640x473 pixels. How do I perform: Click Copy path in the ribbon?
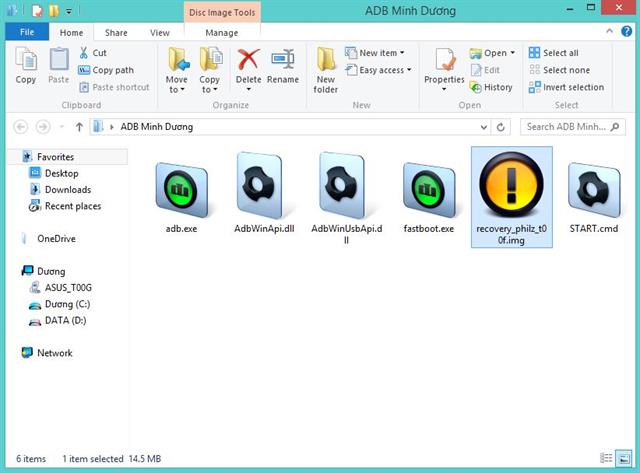point(106,70)
